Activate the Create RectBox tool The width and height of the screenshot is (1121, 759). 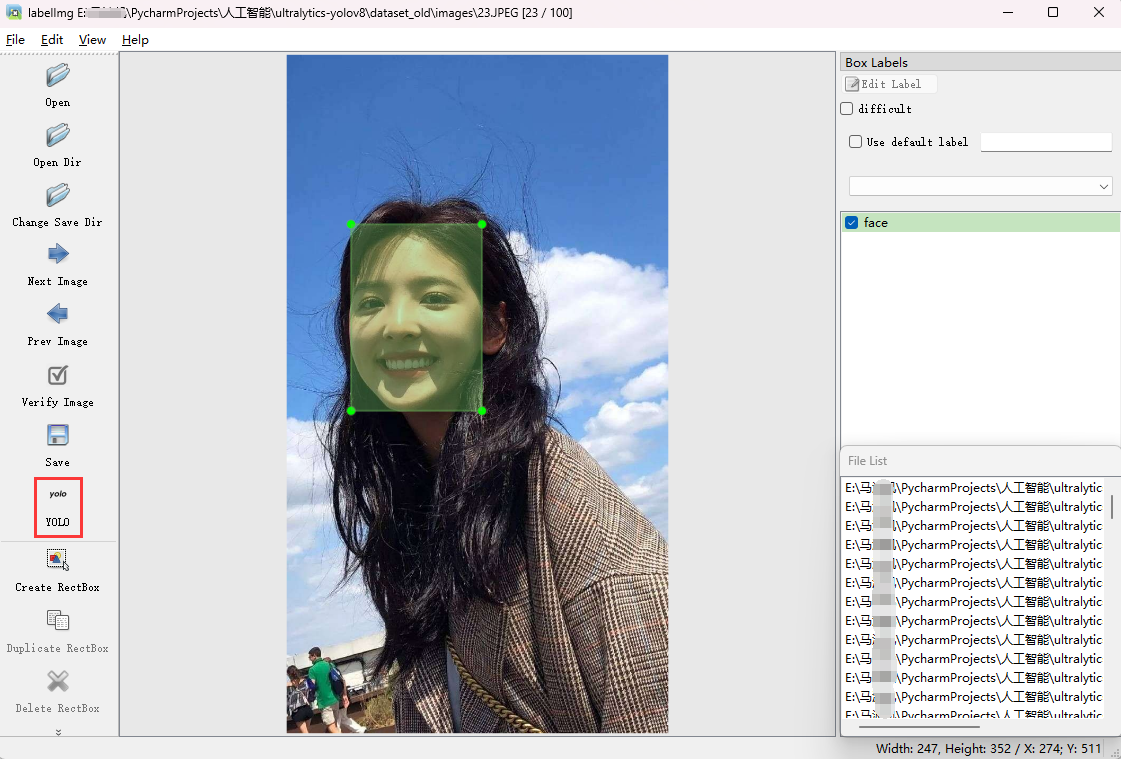(x=58, y=560)
